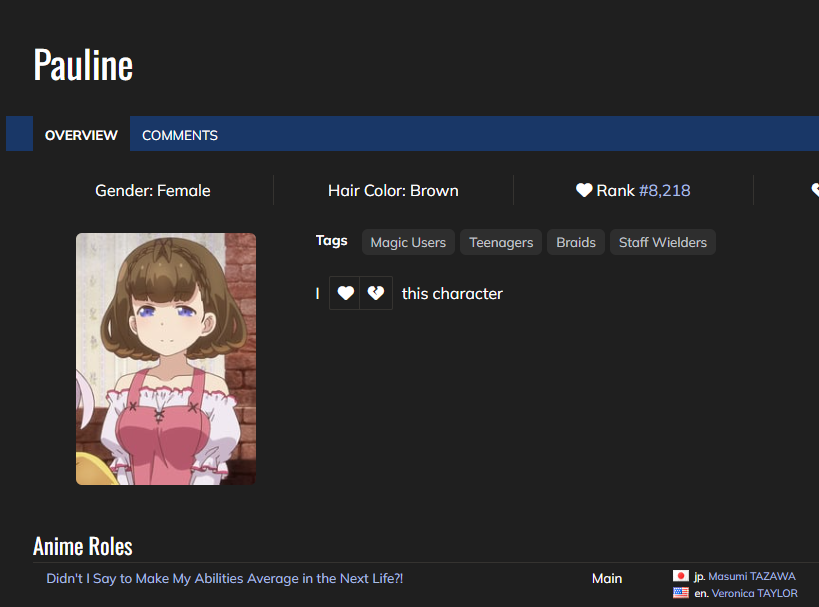Click the US flag icon
Image resolution: width=819 pixels, height=607 pixels.
681,593
